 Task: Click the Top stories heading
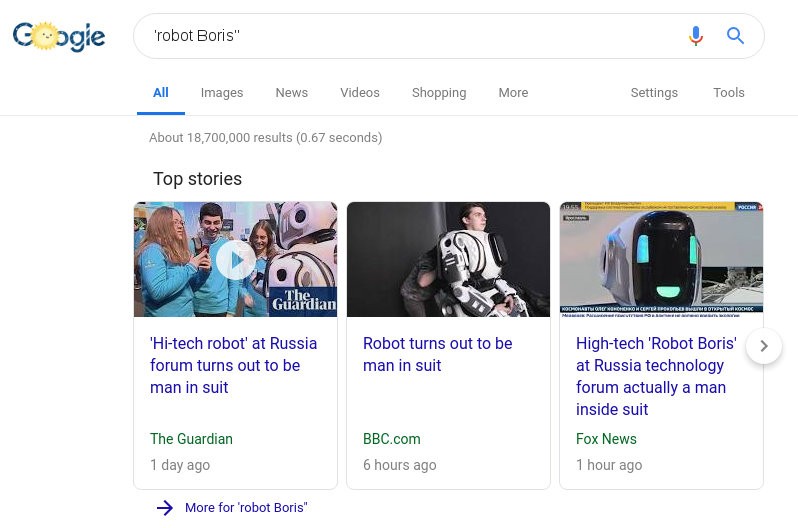[x=197, y=179]
